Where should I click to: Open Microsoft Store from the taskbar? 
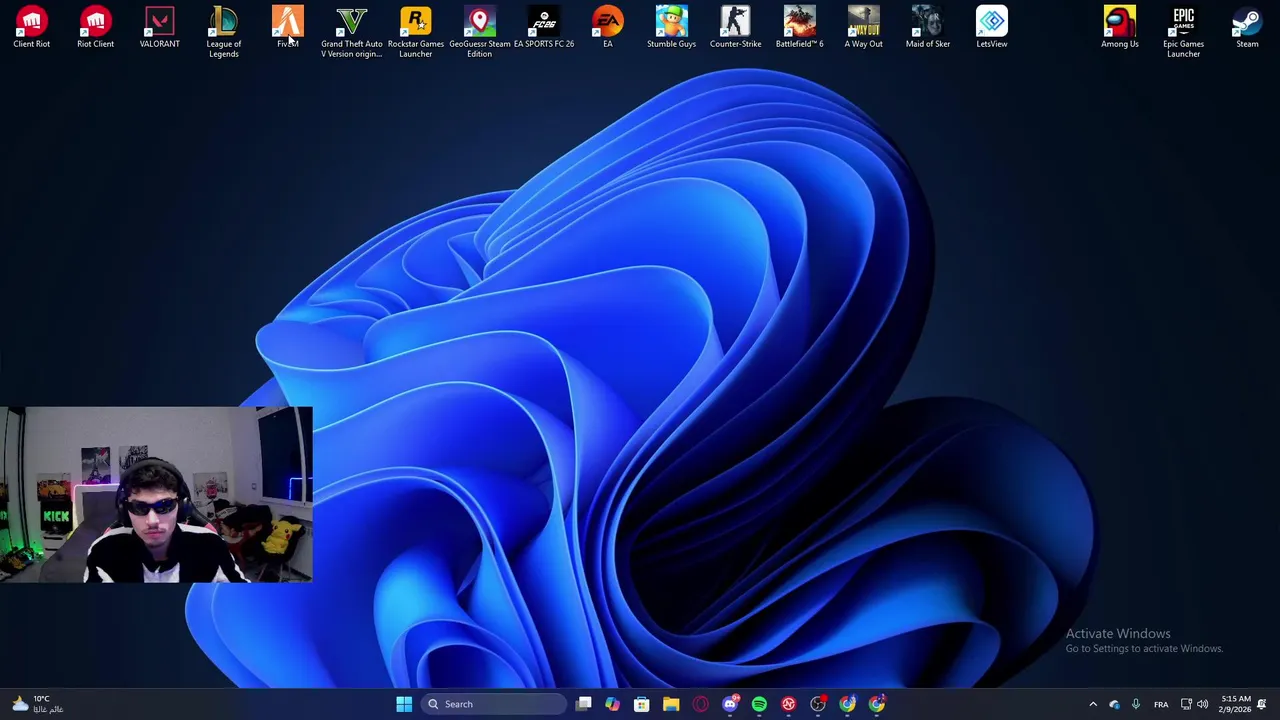pos(642,704)
